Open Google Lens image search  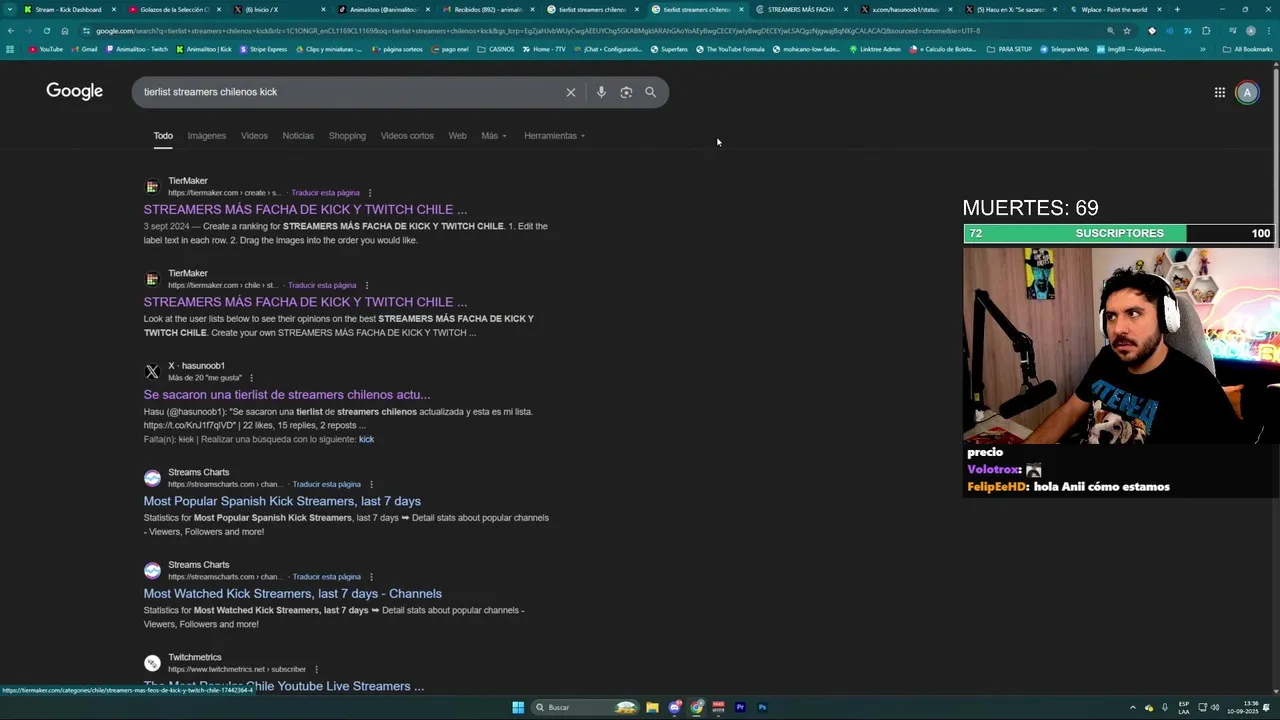[x=626, y=92]
